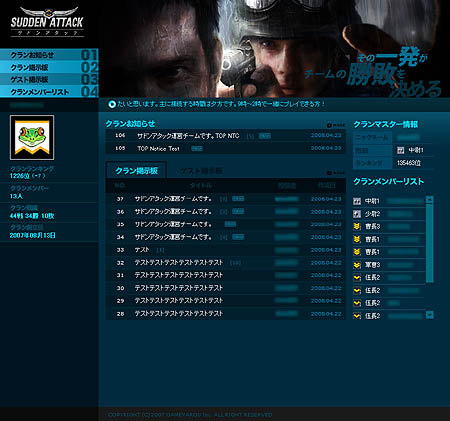Click the new badge on post 34

[238, 237]
